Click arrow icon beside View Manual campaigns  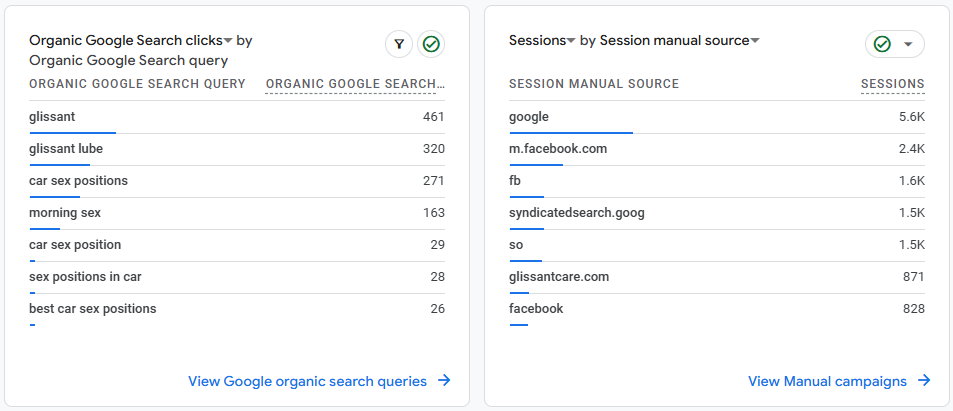pyautogui.click(x=924, y=381)
